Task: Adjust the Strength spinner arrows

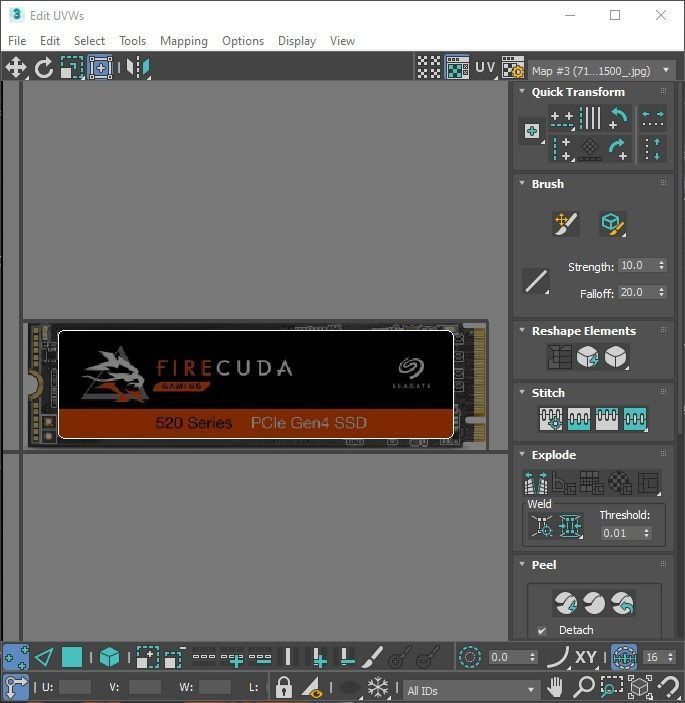Action: click(x=662, y=265)
